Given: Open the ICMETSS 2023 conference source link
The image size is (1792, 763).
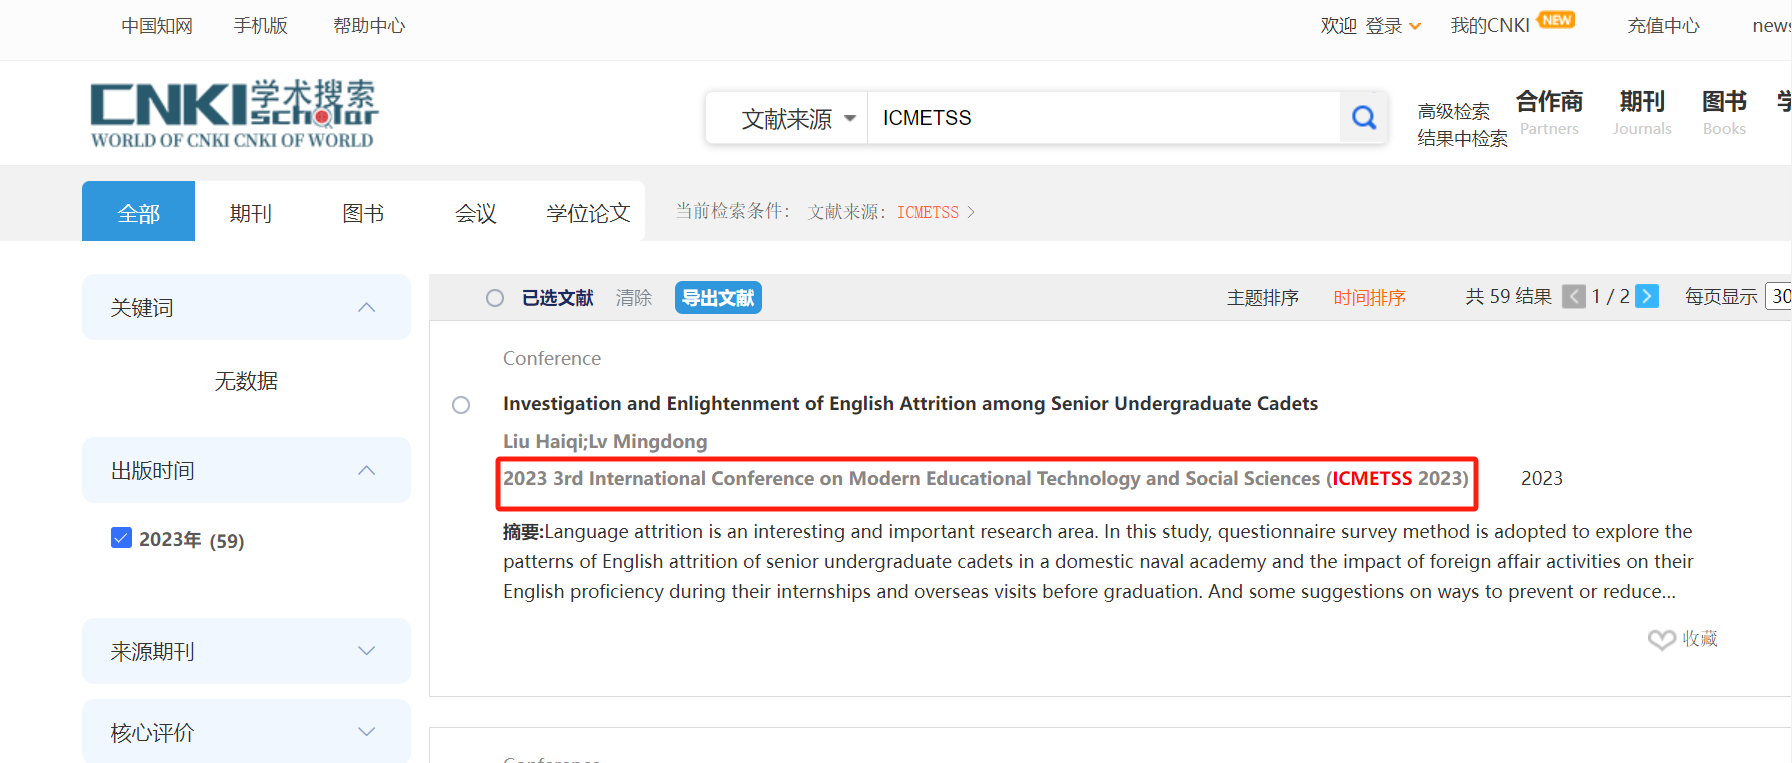Looking at the screenshot, I should [986, 478].
